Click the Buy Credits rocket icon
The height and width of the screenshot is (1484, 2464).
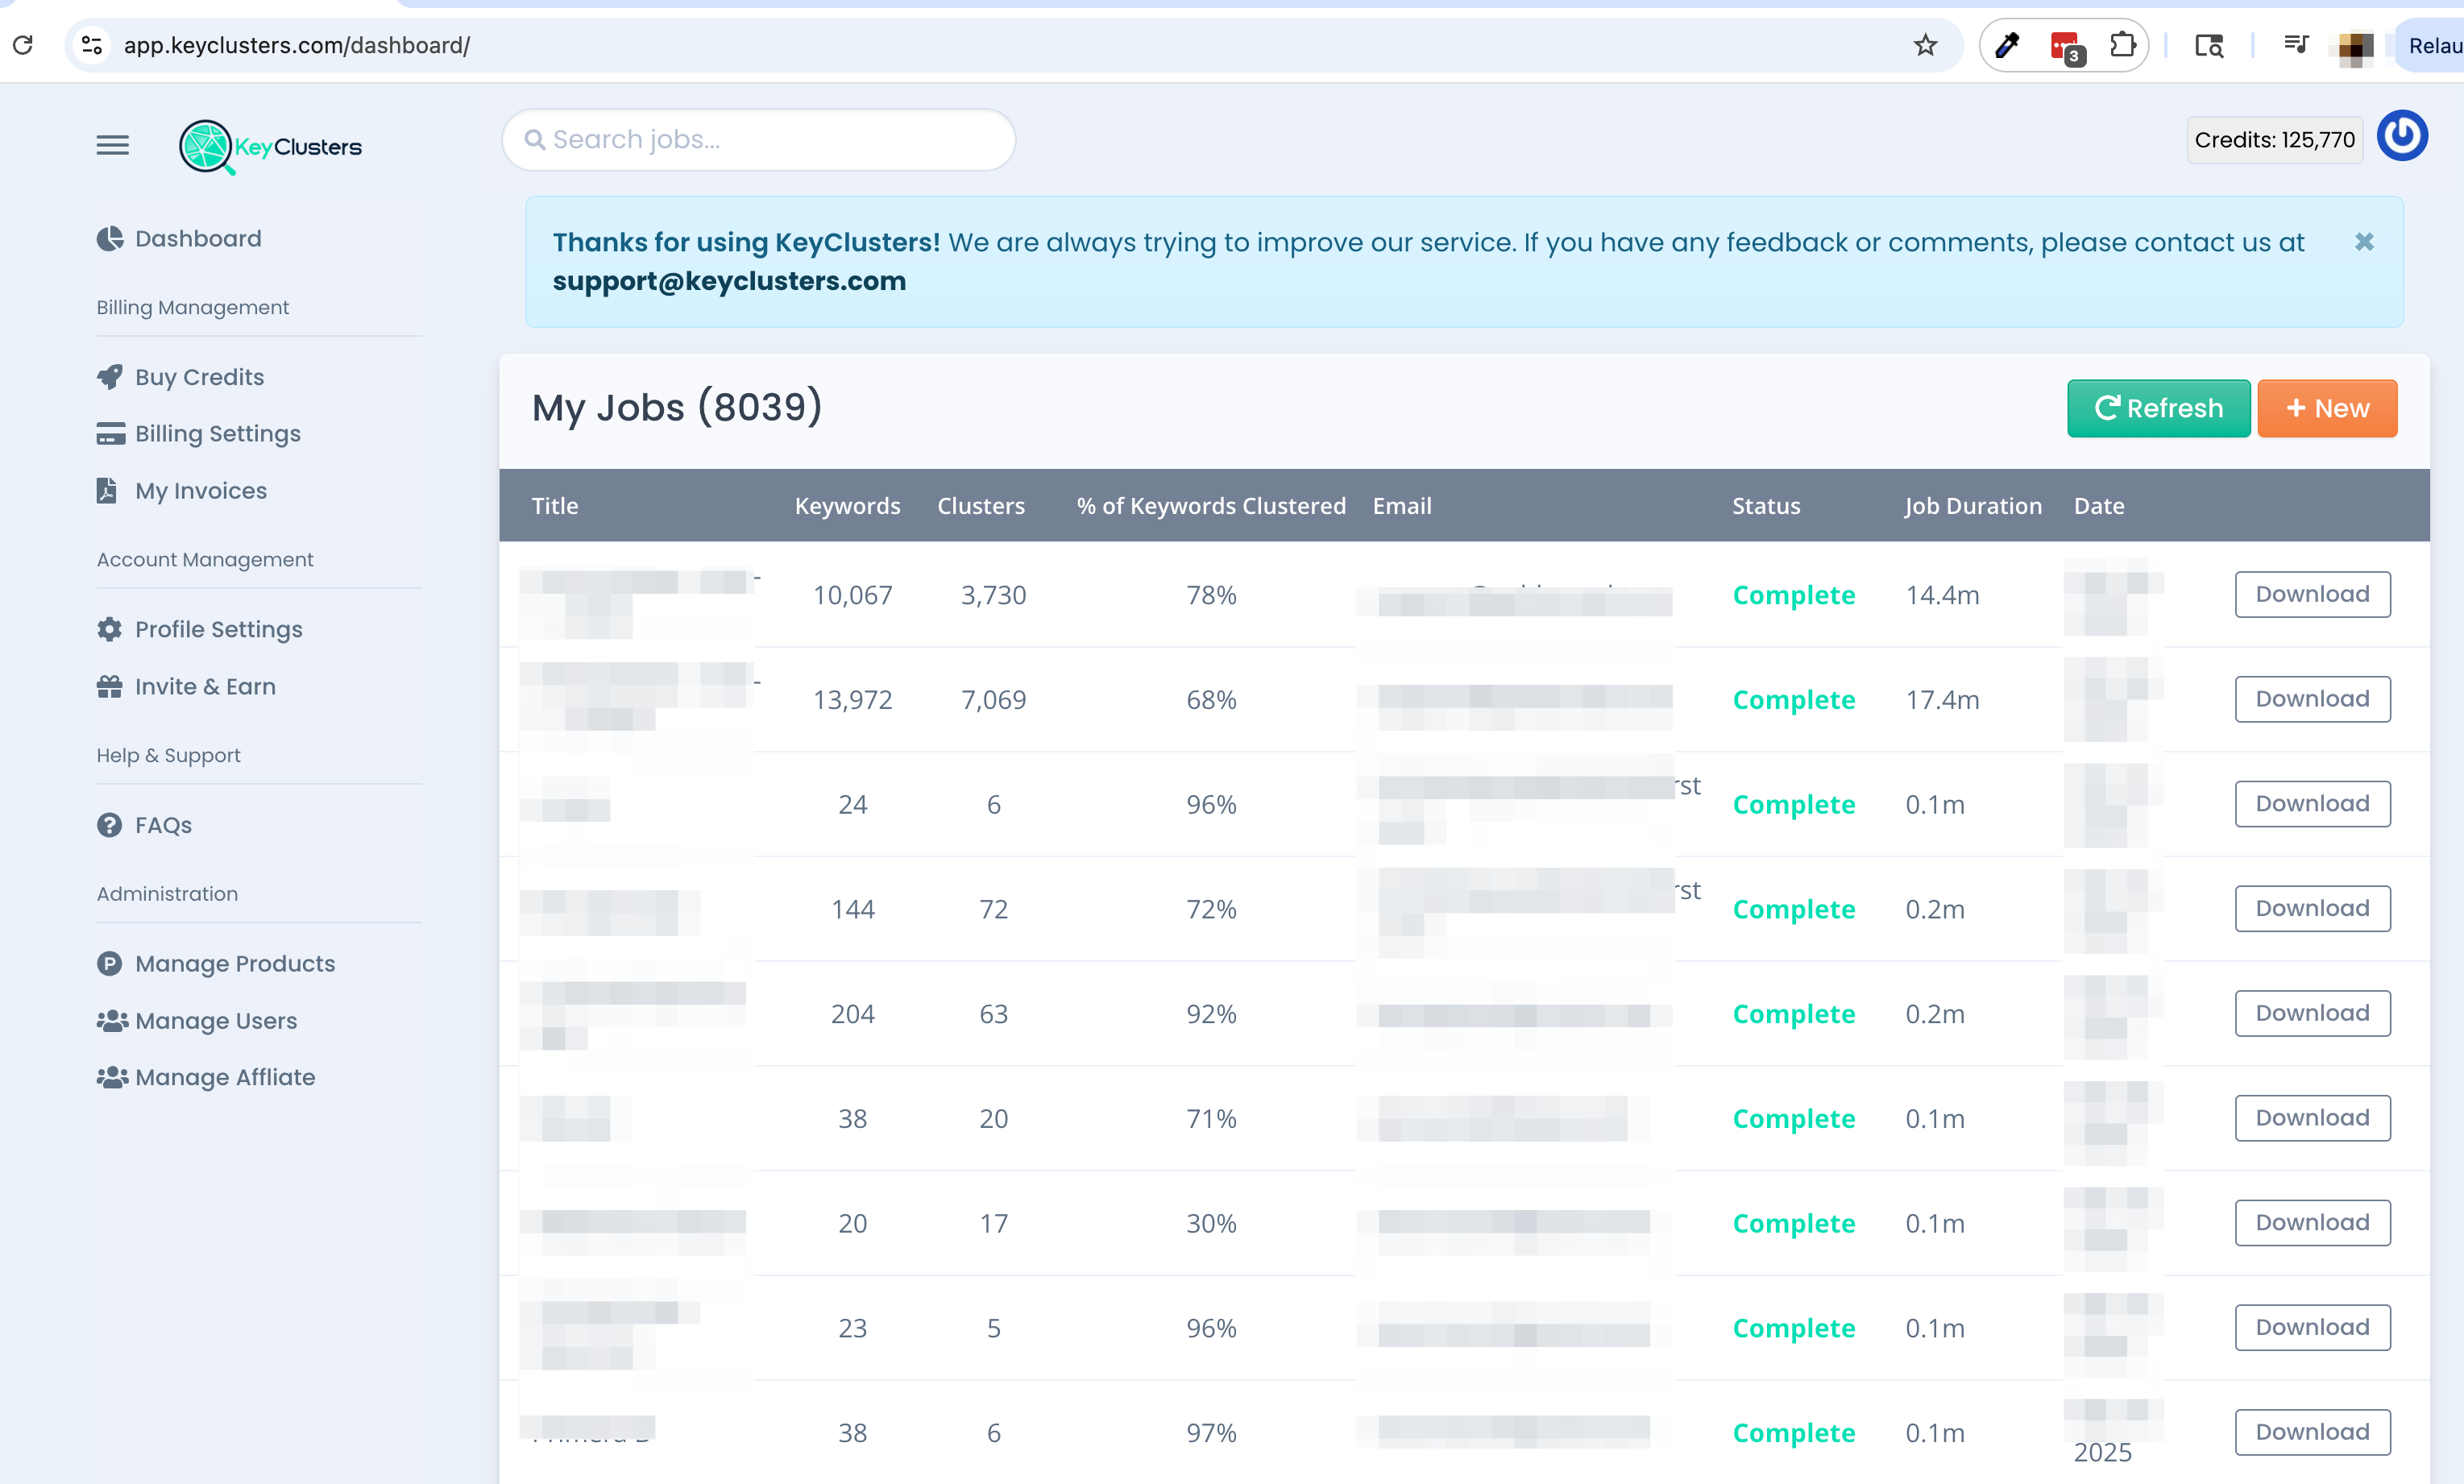point(111,377)
